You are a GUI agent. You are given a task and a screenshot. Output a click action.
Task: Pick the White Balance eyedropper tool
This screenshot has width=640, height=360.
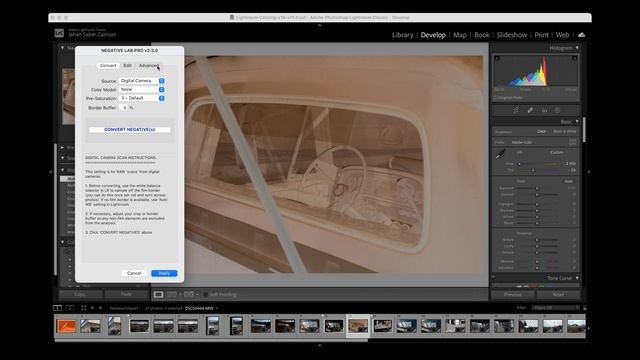click(500, 154)
